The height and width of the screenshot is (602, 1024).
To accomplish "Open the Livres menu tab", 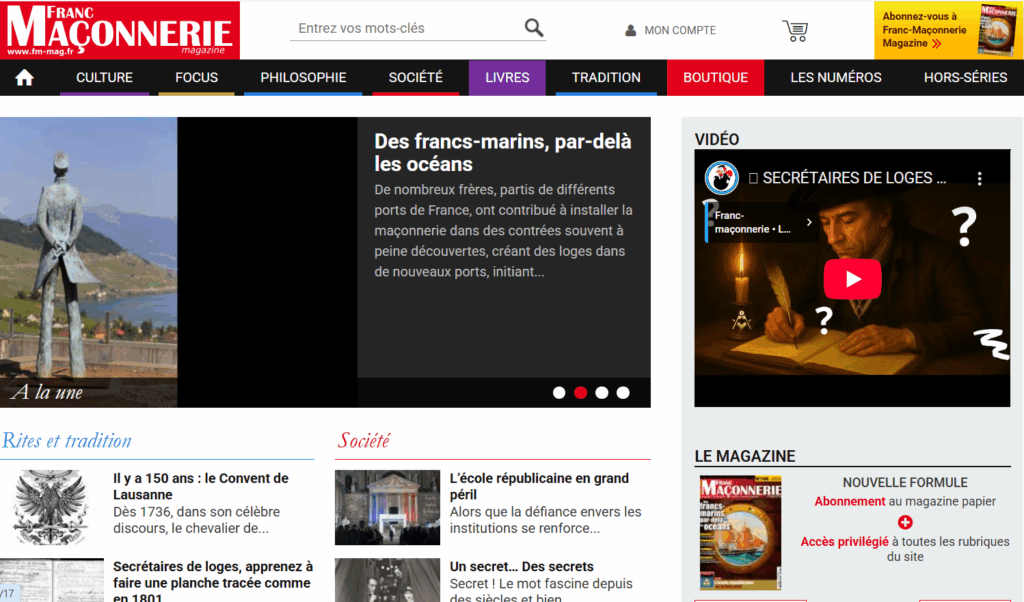I will point(507,78).
